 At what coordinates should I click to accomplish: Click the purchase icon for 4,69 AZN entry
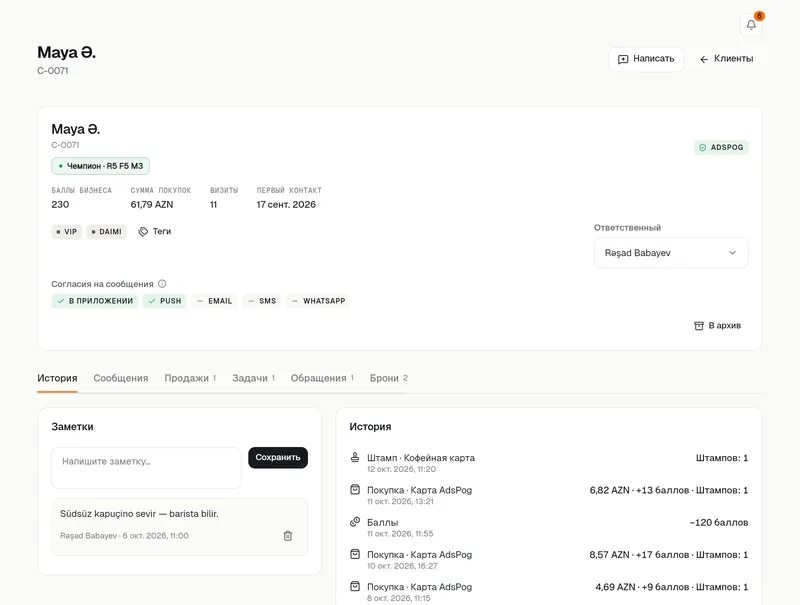355,586
